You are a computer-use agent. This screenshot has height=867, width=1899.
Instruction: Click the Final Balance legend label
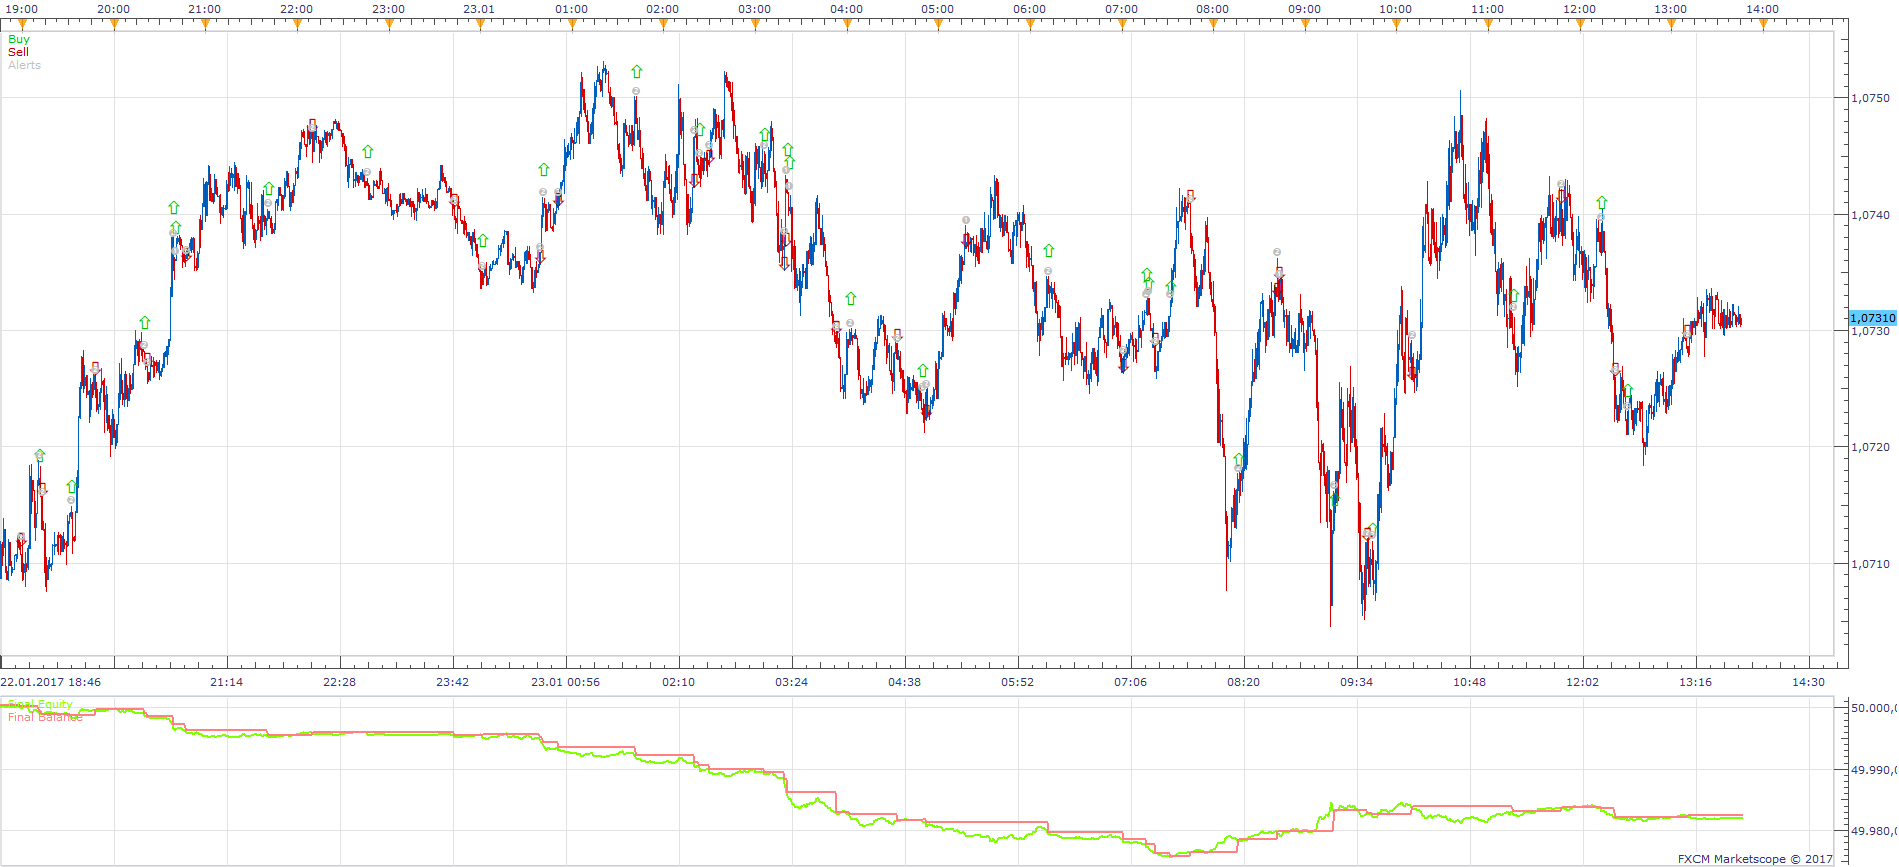[x=45, y=717]
